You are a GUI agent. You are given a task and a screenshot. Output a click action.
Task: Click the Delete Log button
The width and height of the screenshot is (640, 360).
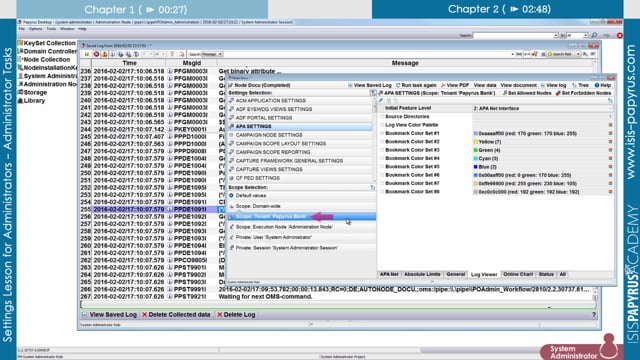click(236, 315)
